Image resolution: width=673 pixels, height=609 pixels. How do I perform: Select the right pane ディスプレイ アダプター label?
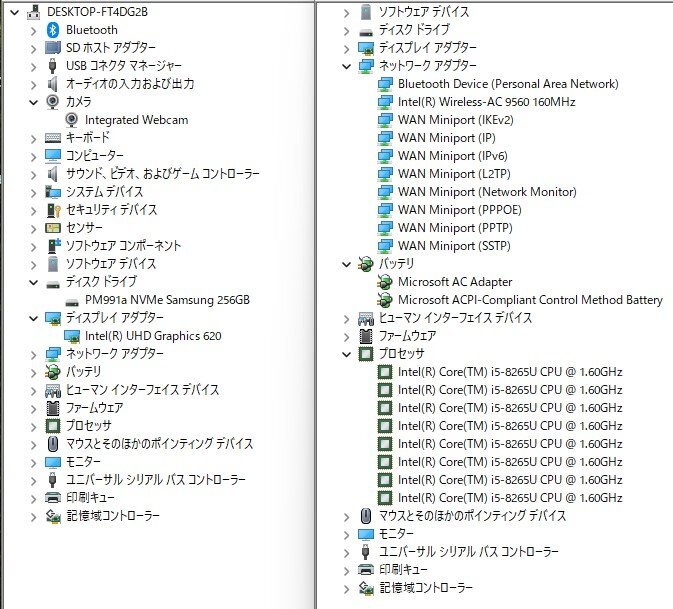pos(427,48)
